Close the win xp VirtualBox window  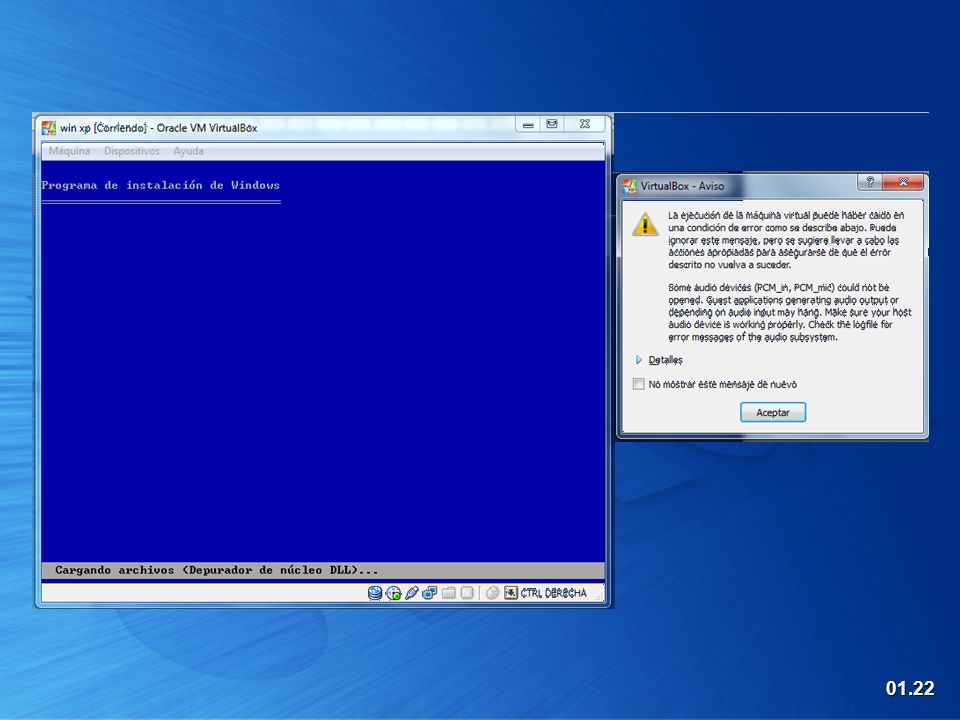tap(585, 124)
